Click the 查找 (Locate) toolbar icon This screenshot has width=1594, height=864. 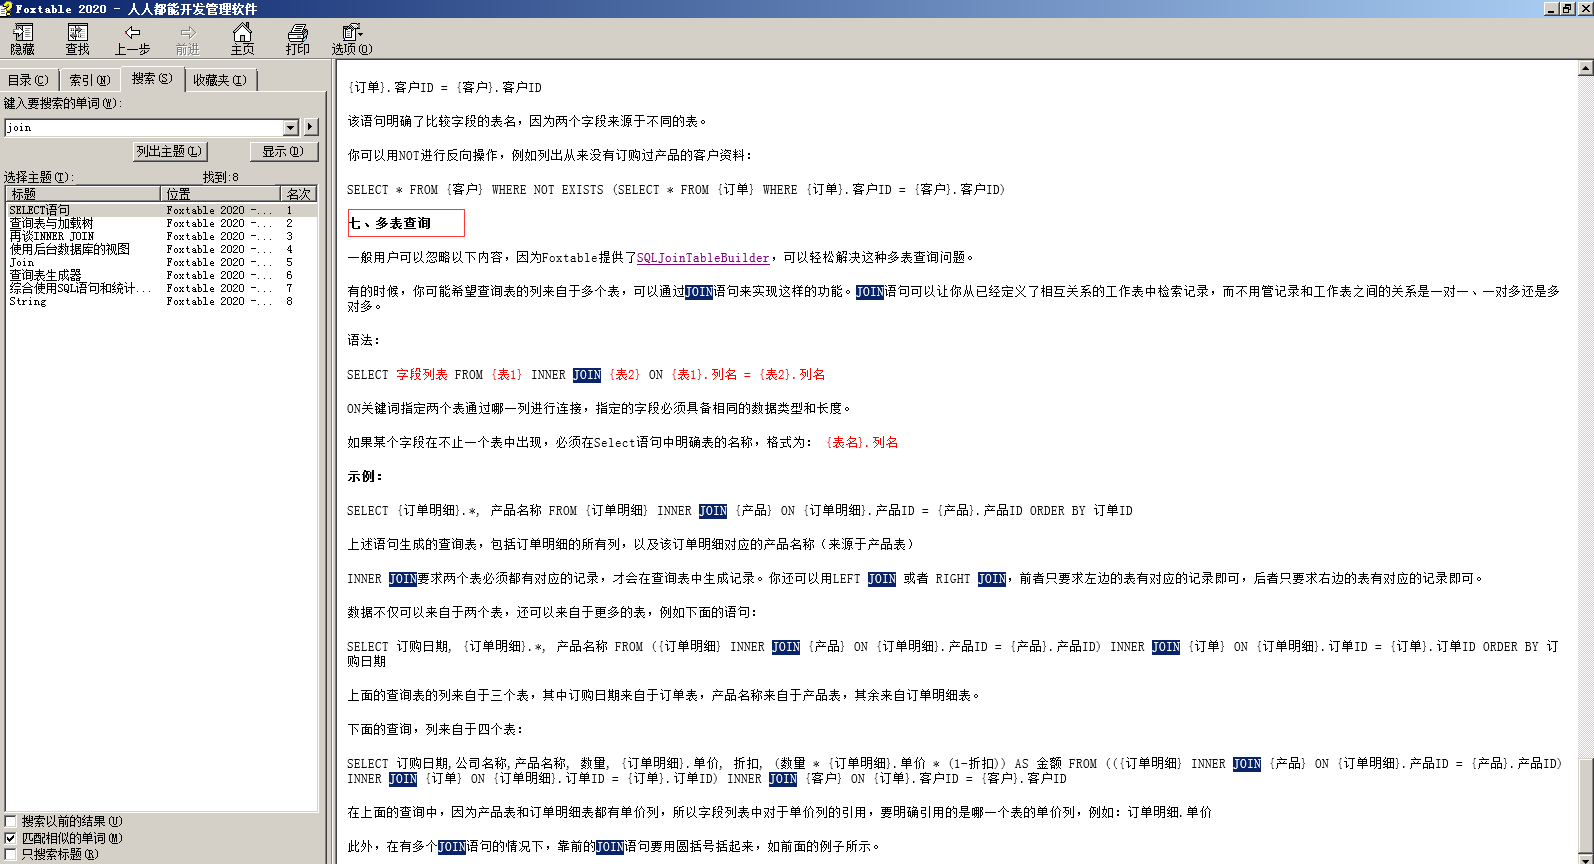77,39
